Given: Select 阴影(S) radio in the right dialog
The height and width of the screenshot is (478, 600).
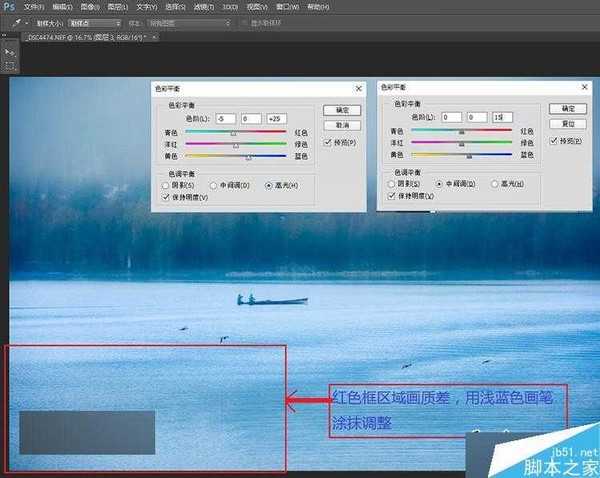Looking at the screenshot, I should [391, 184].
